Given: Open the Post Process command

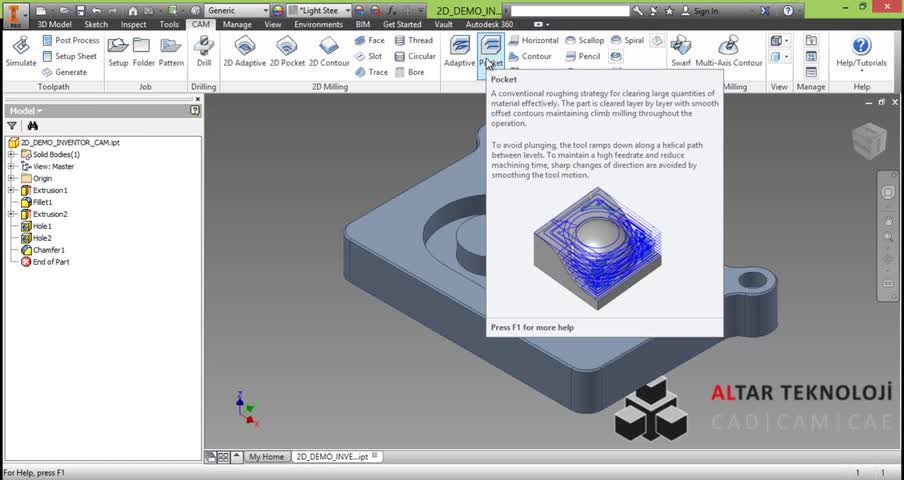Looking at the screenshot, I should (x=70, y=40).
